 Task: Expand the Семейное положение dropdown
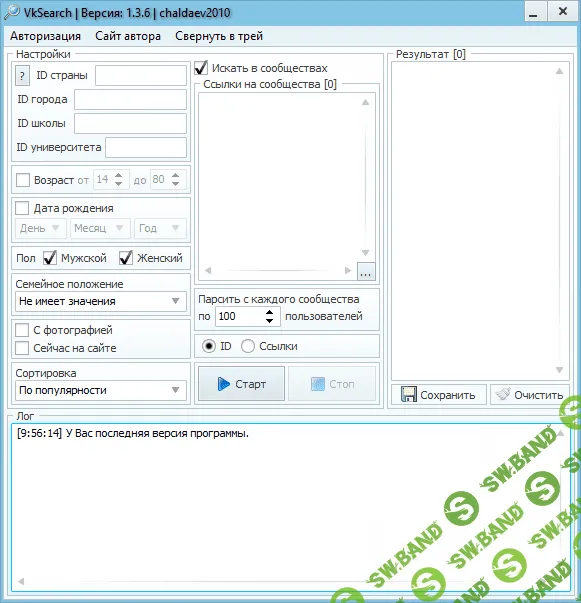tap(101, 301)
